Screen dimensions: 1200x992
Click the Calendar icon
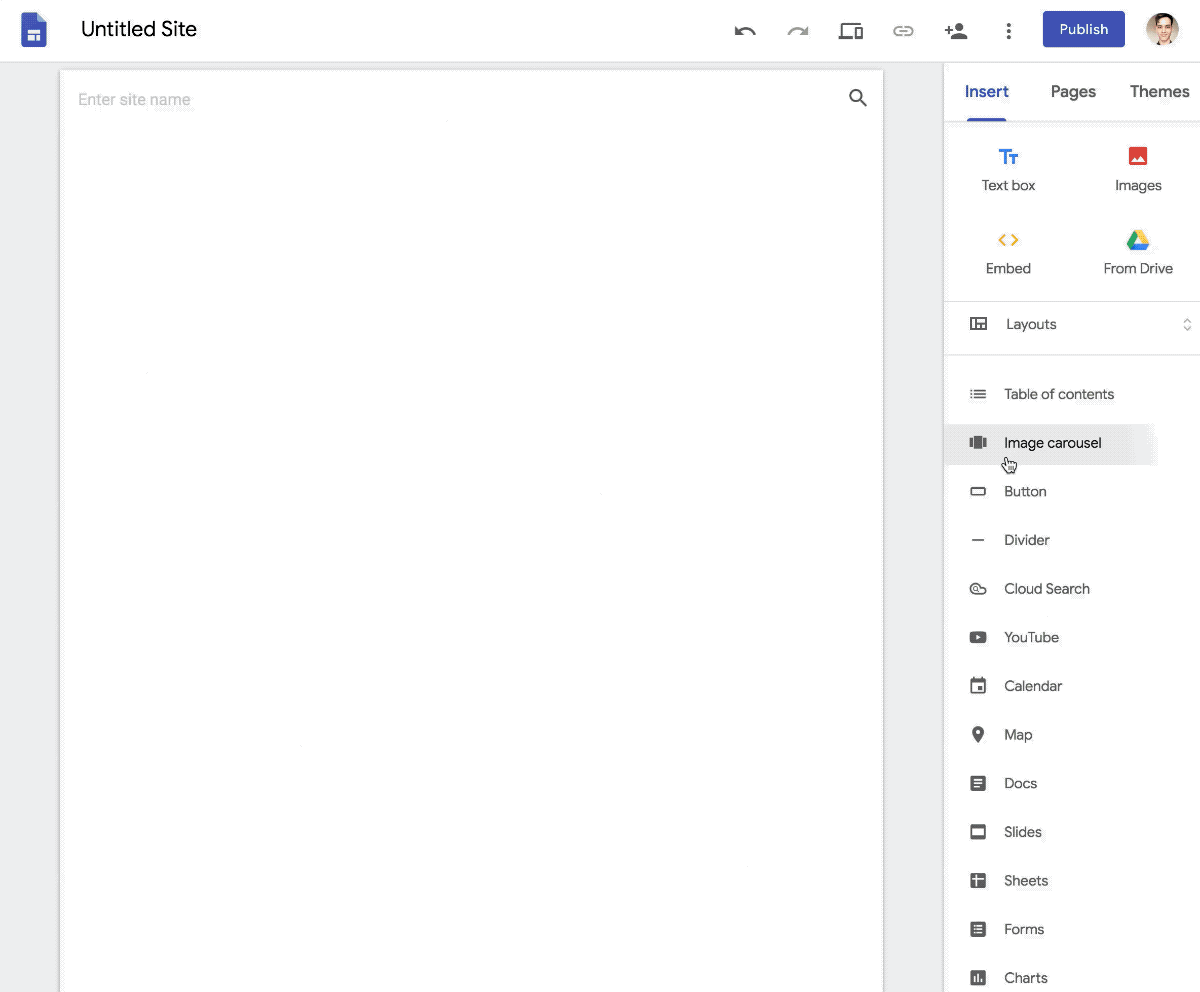[x=978, y=686]
